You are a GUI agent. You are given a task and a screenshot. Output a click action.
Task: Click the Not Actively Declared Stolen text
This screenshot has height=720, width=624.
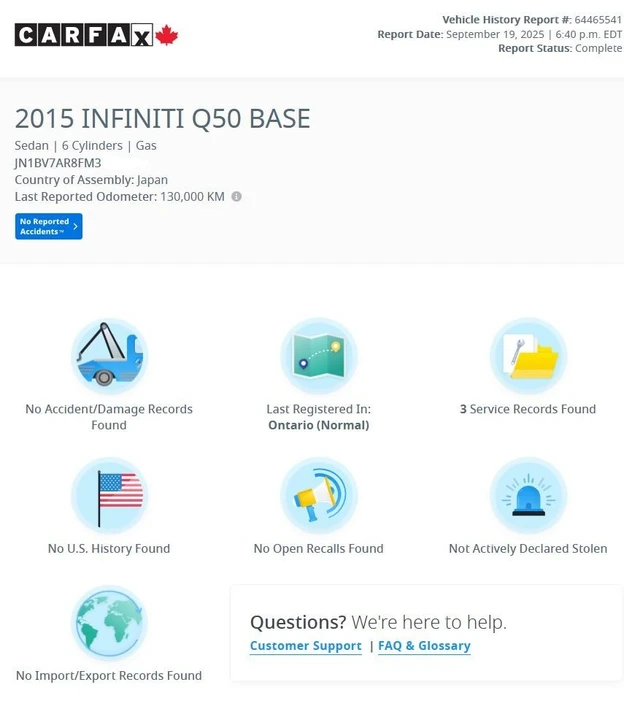click(528, 549)
